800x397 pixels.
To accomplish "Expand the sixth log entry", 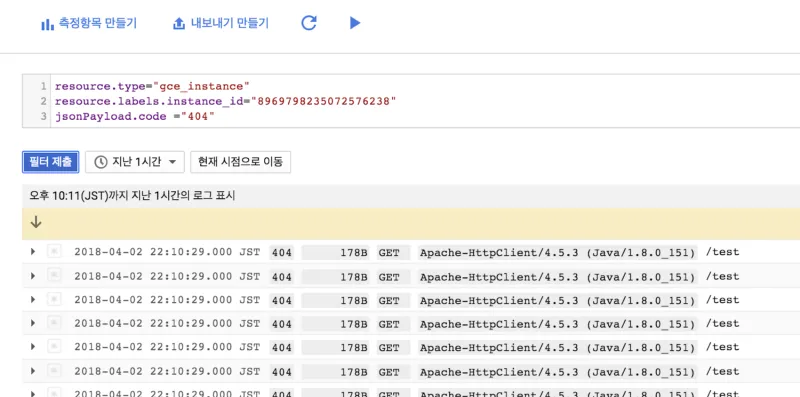I will coord(33,370).
